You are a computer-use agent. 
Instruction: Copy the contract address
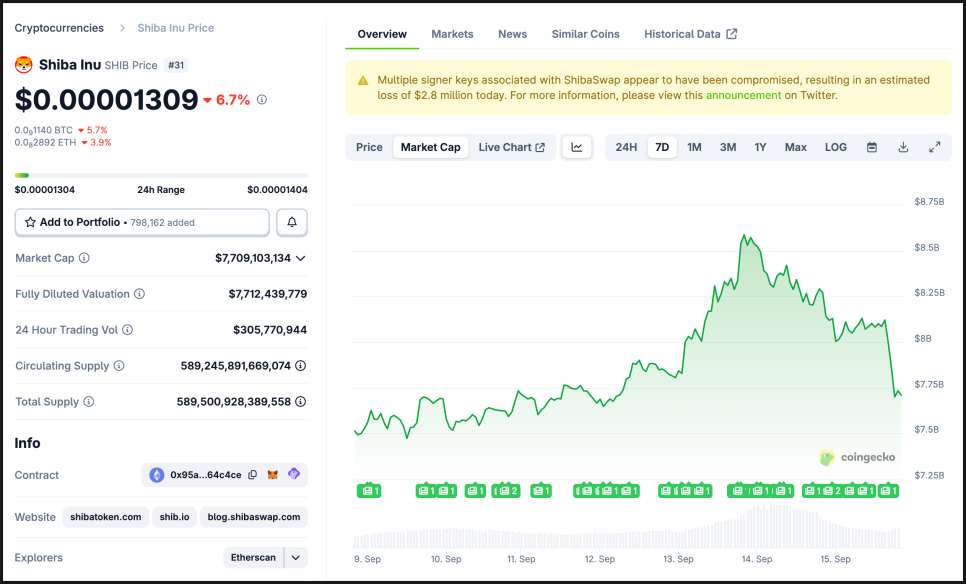(253, 475)
